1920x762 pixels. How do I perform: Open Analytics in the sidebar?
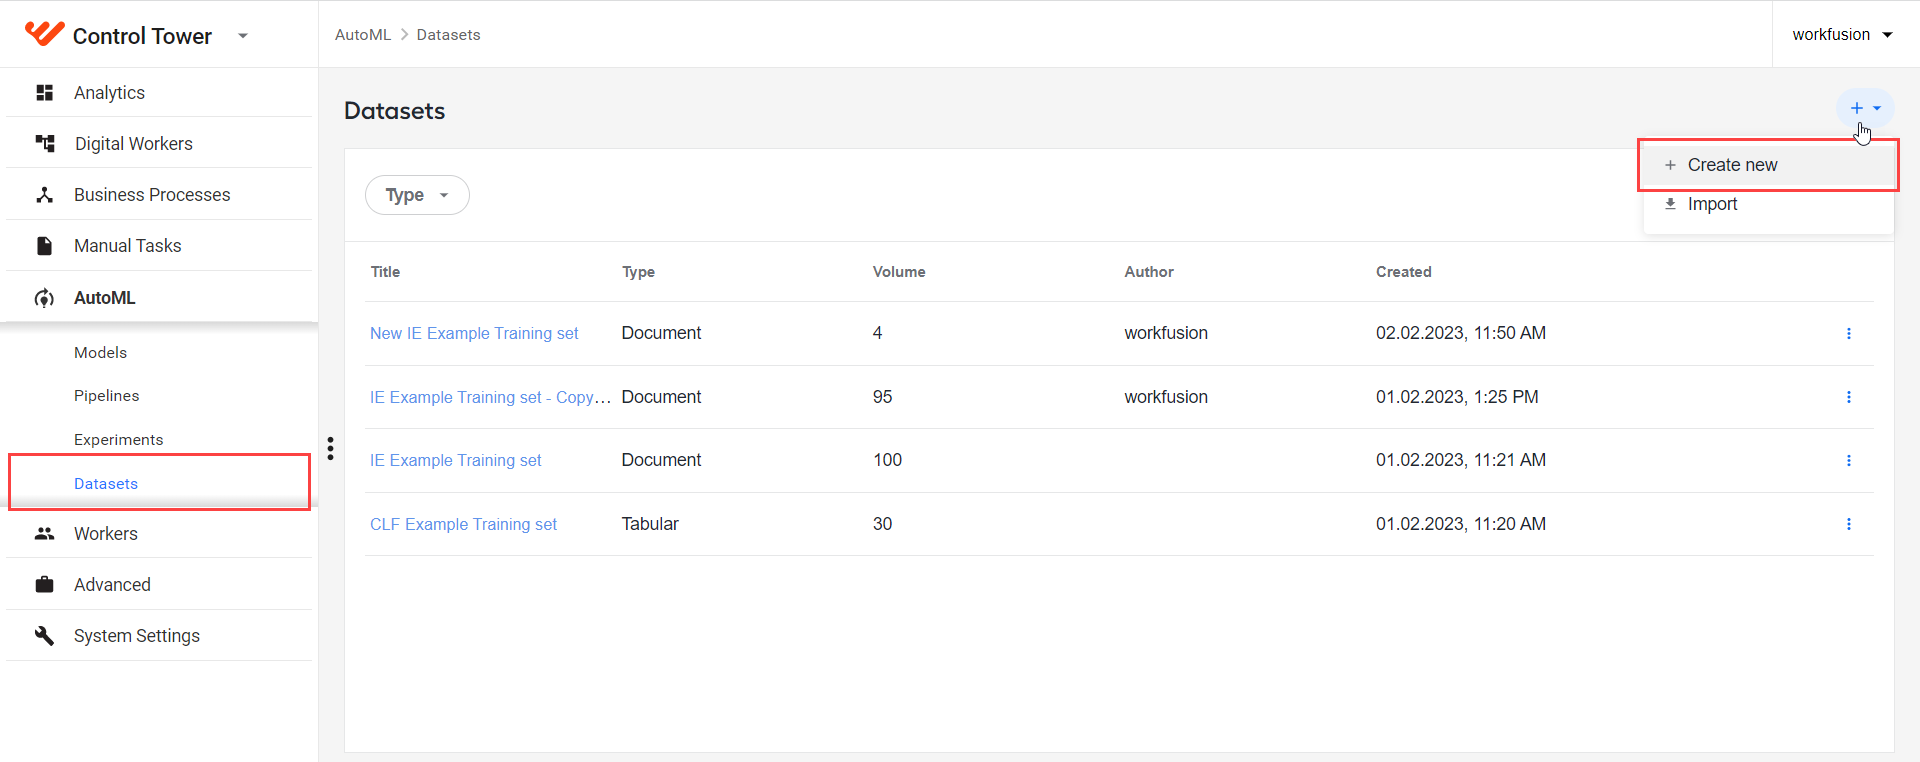click(x=159, y=93)
